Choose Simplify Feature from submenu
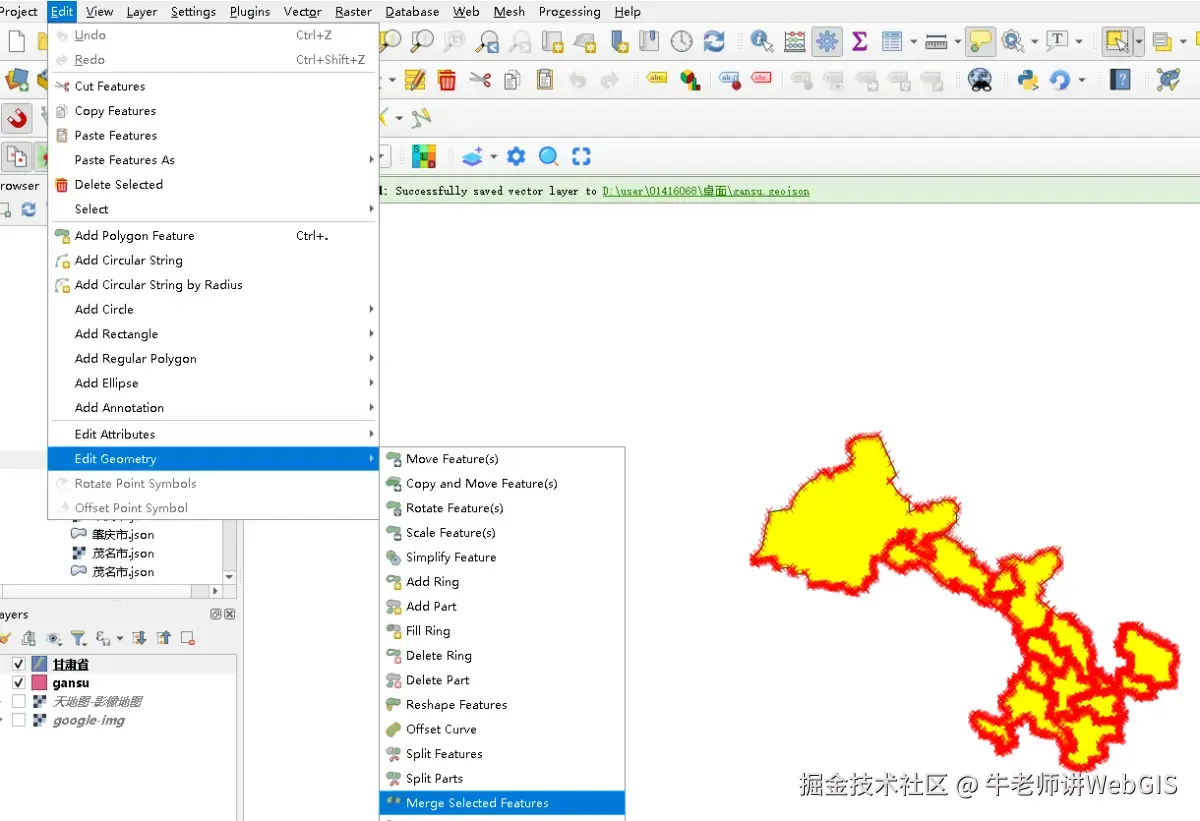Image resolution: width=1200 pixels, height=821 pixels. [x=502, y=557]
